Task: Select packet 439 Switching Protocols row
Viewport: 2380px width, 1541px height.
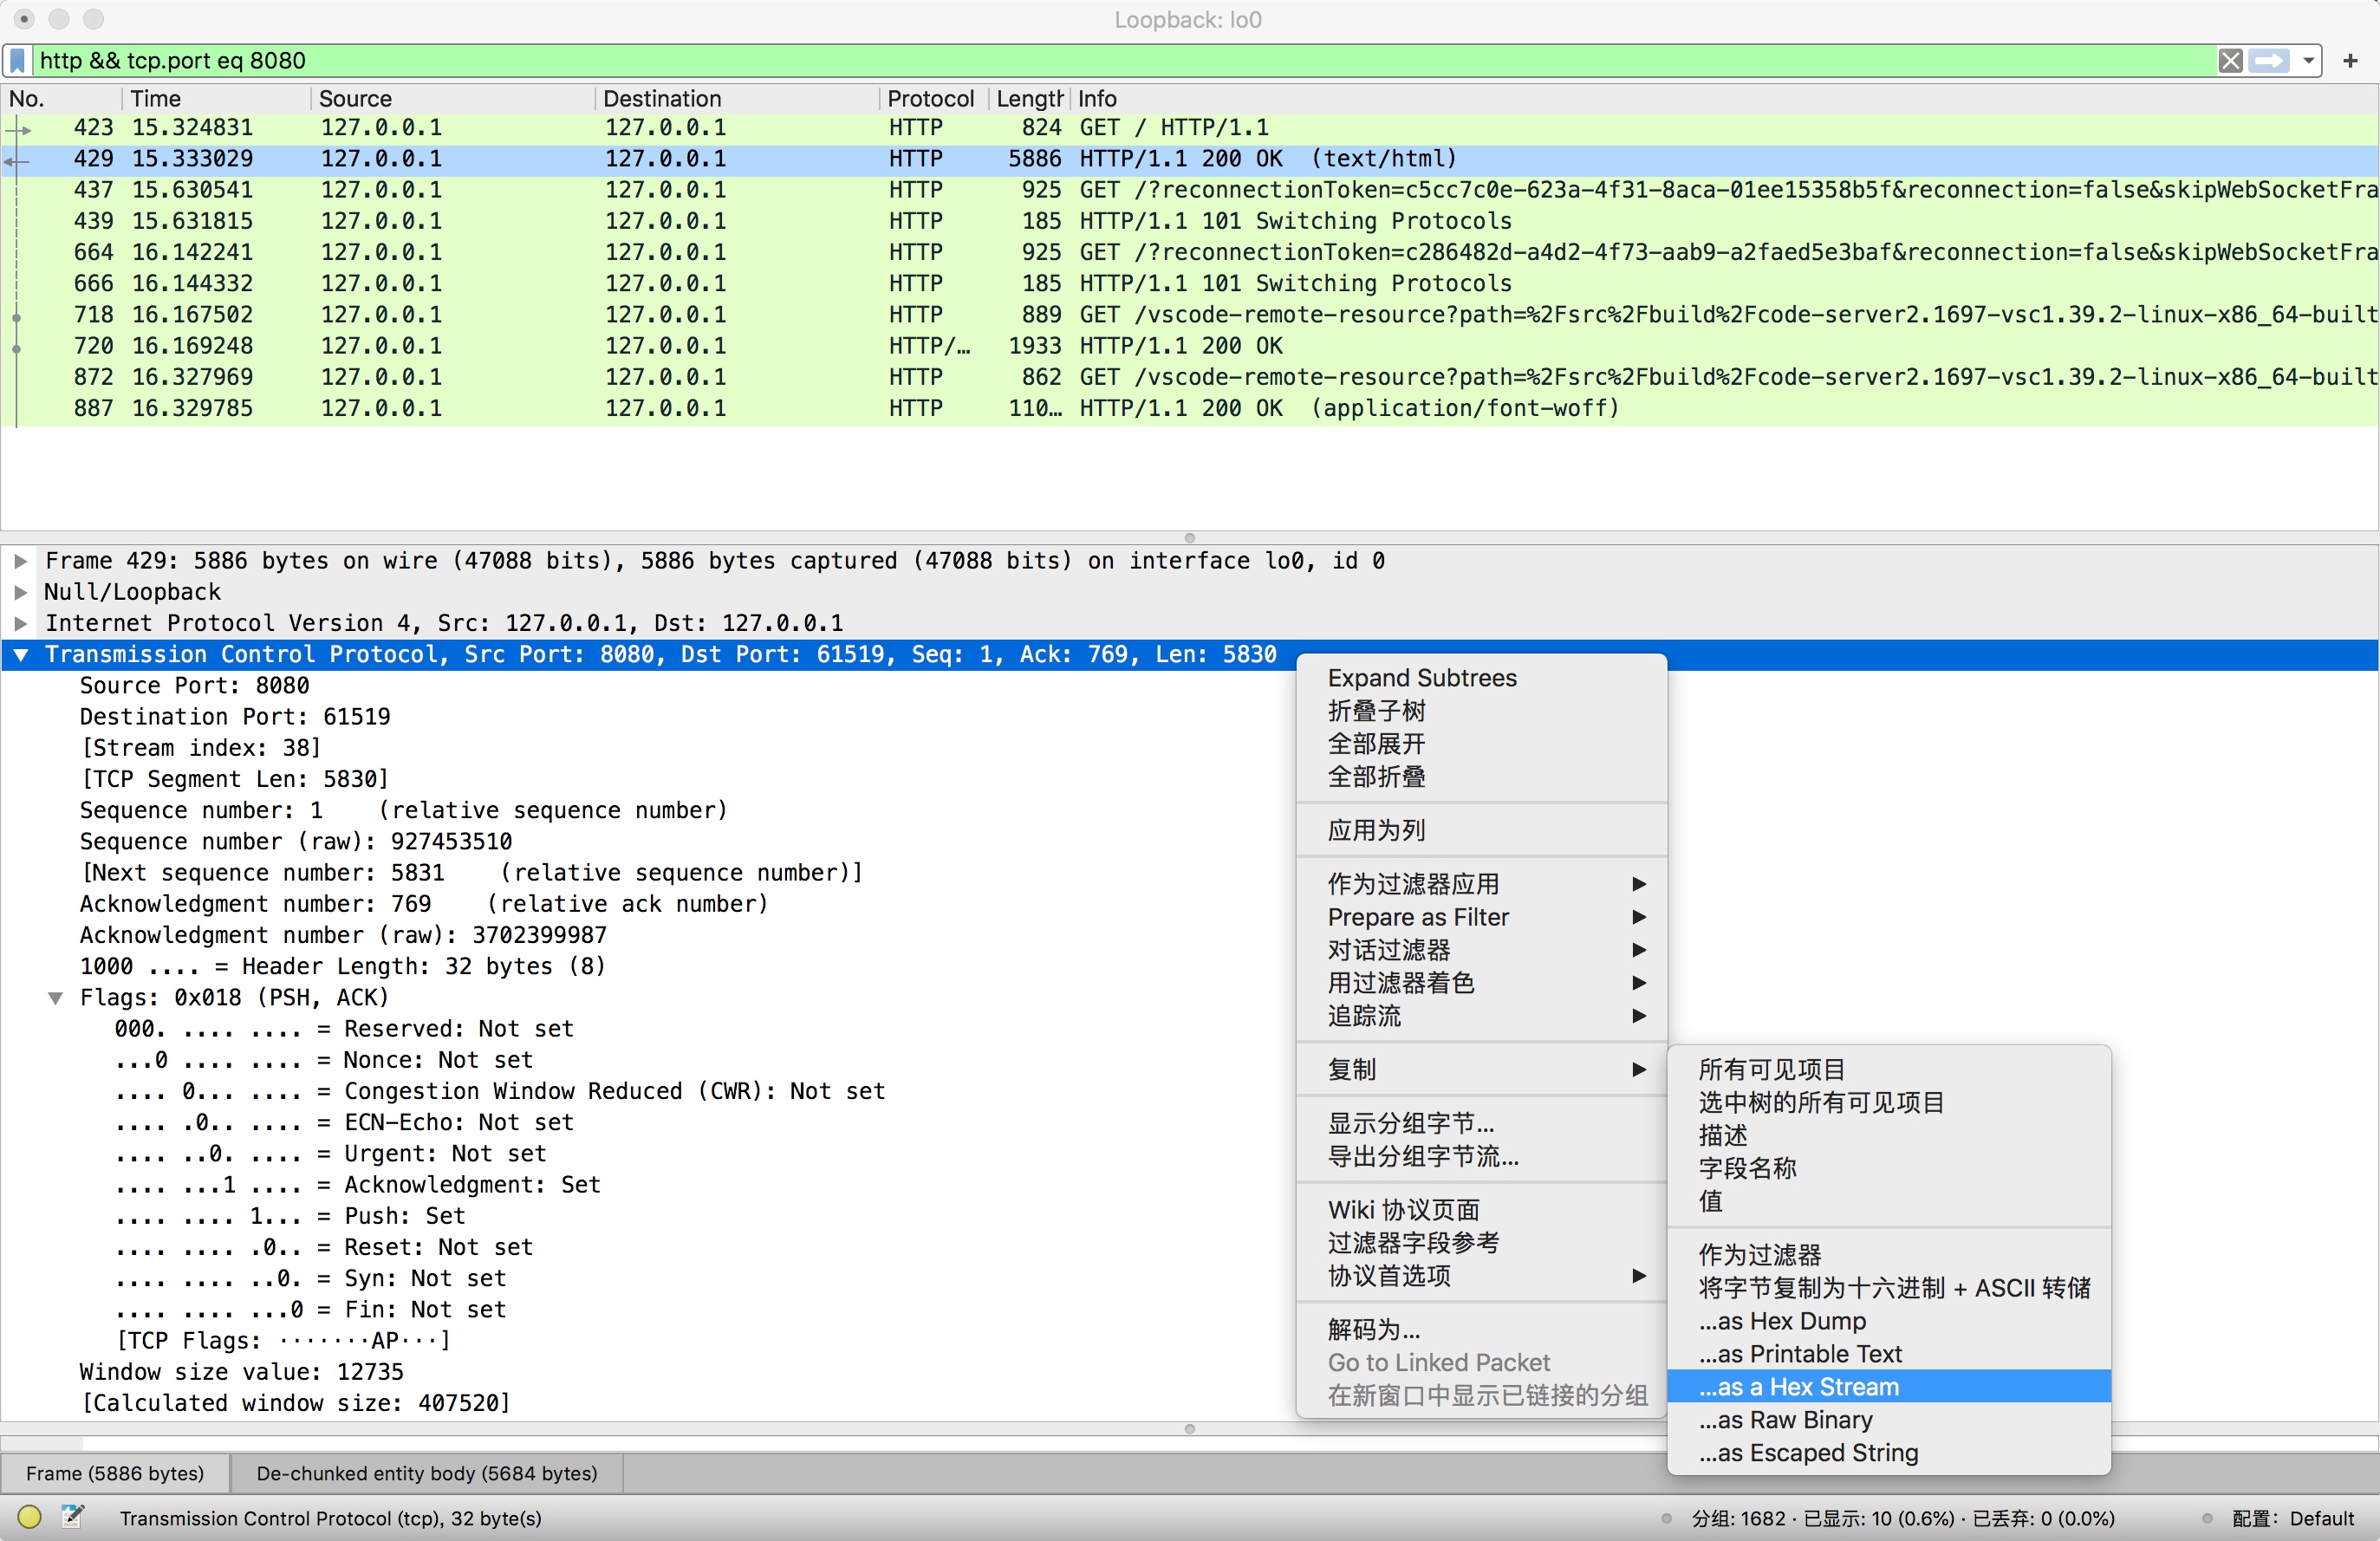Action: (1190, 222)
